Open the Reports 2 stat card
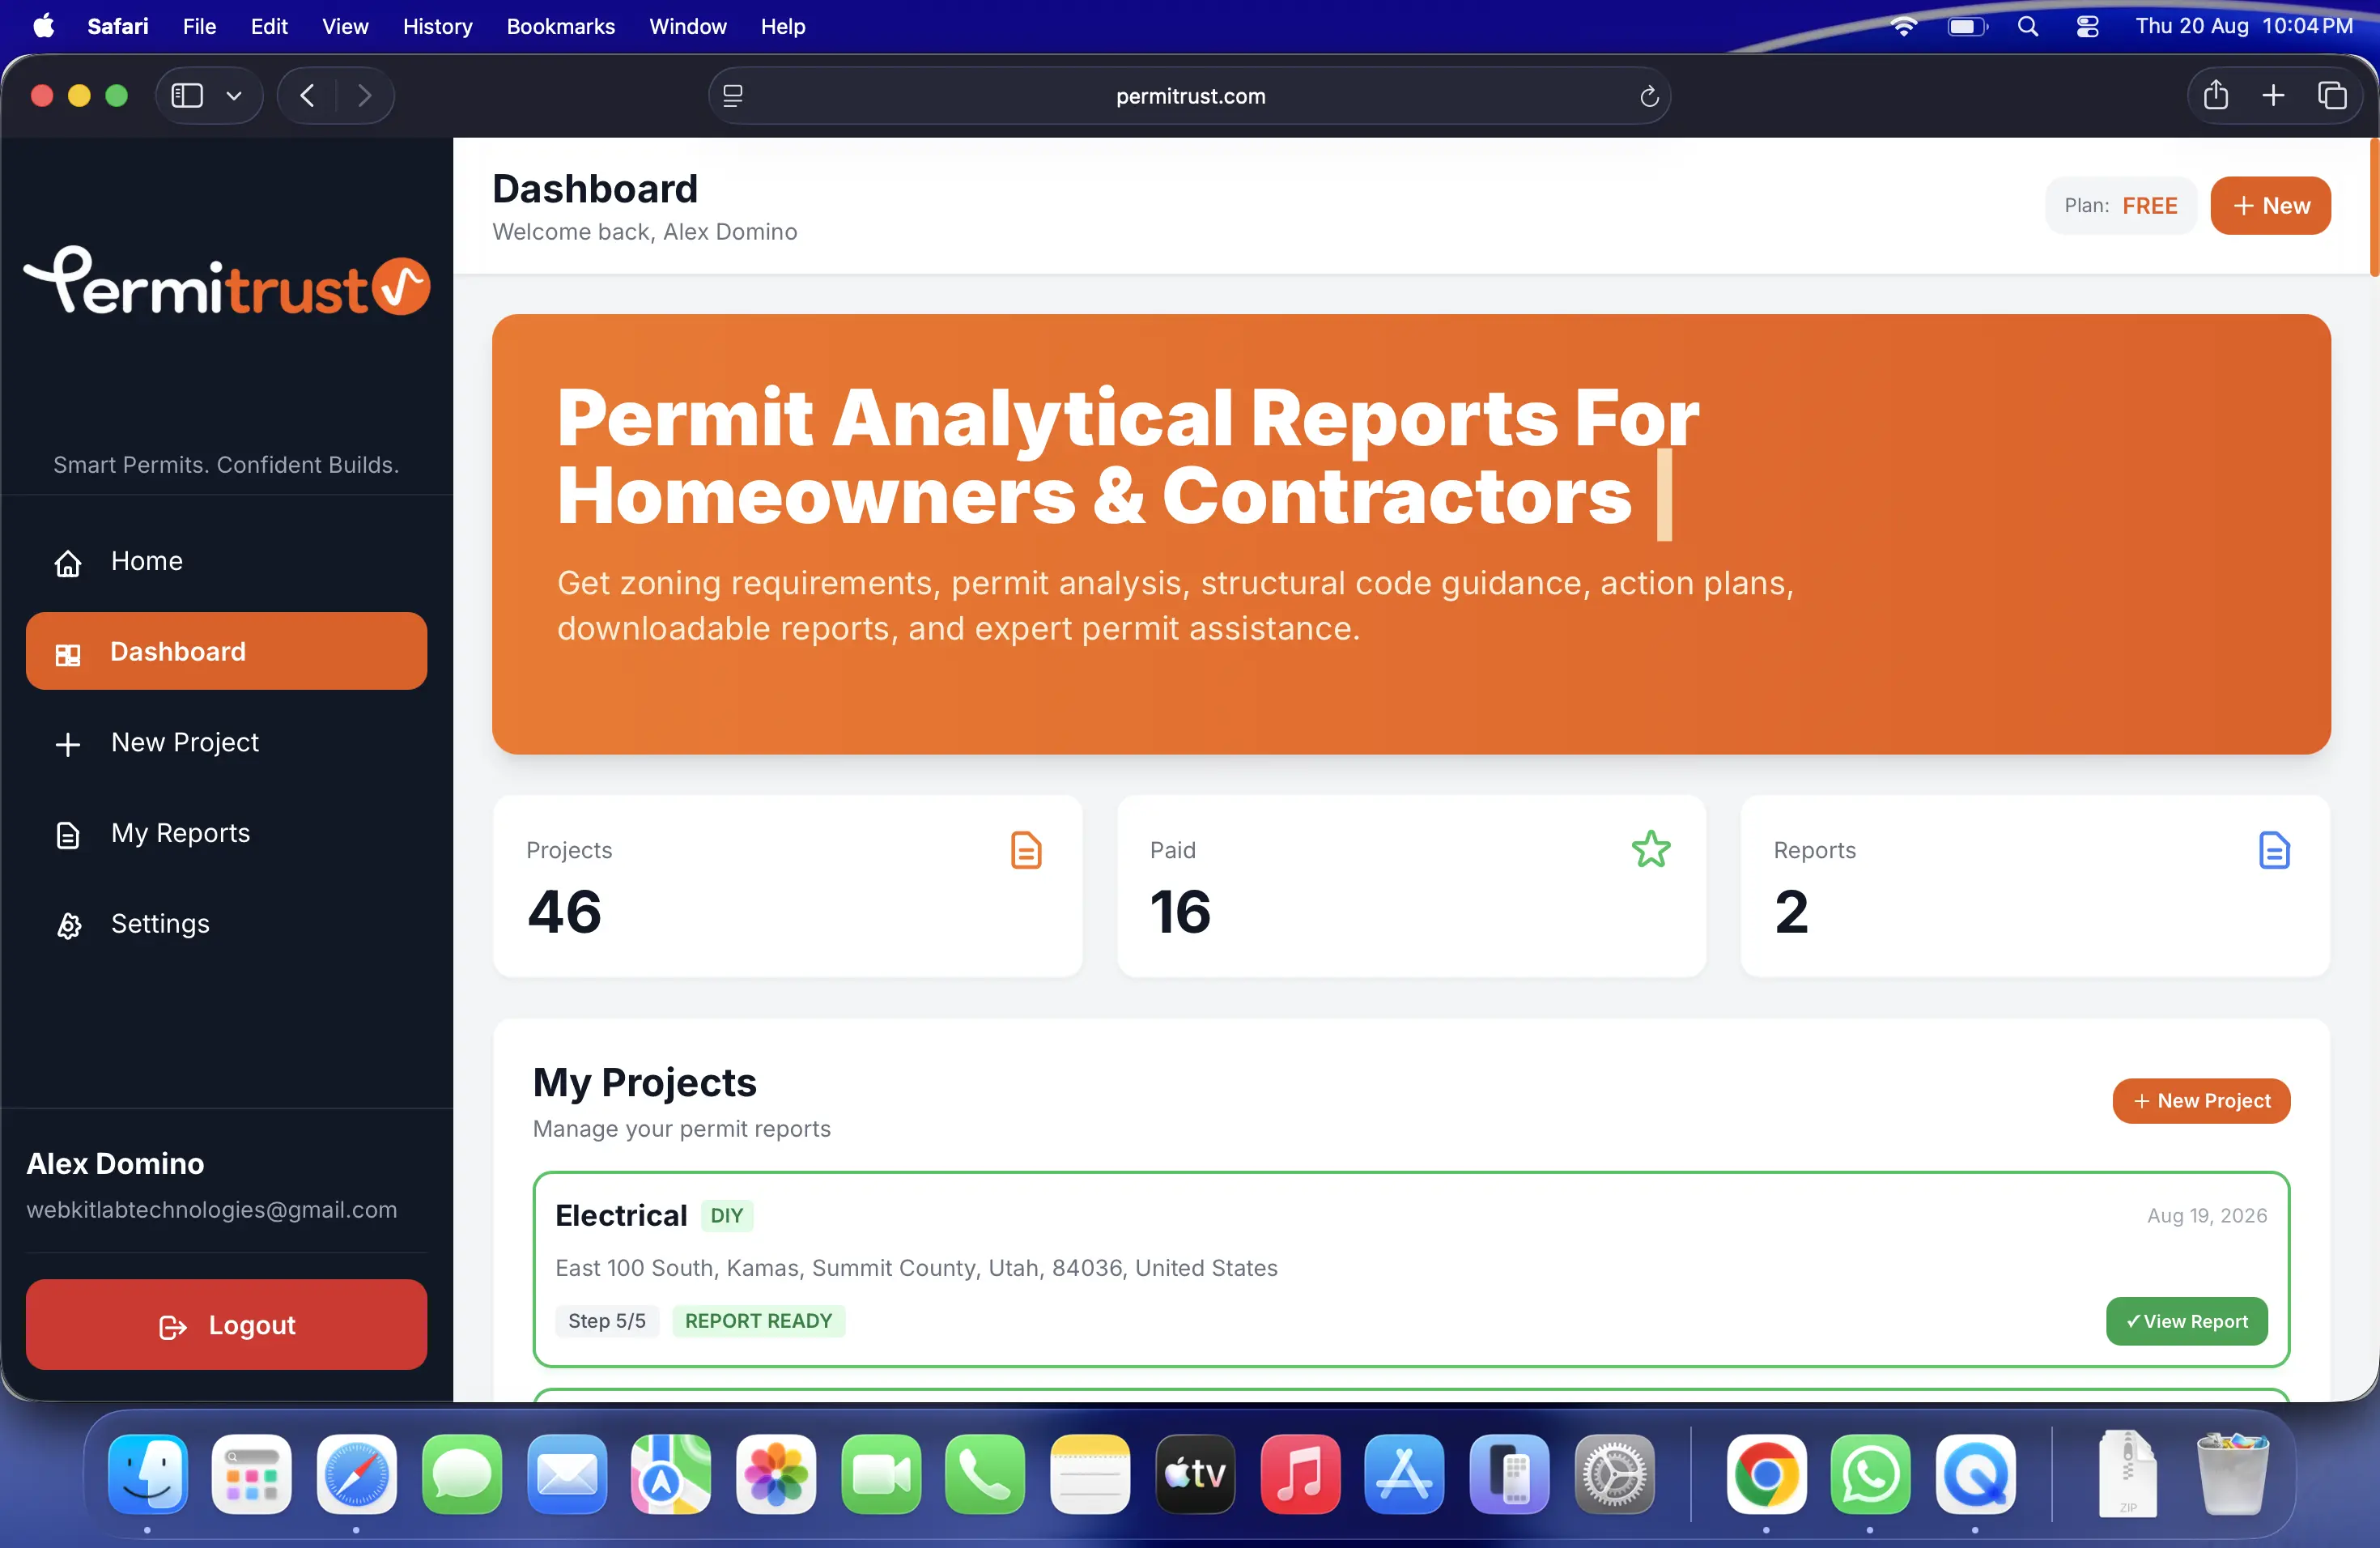The width and height of the screenshot is (2380, 1548). pos(2035,886)
